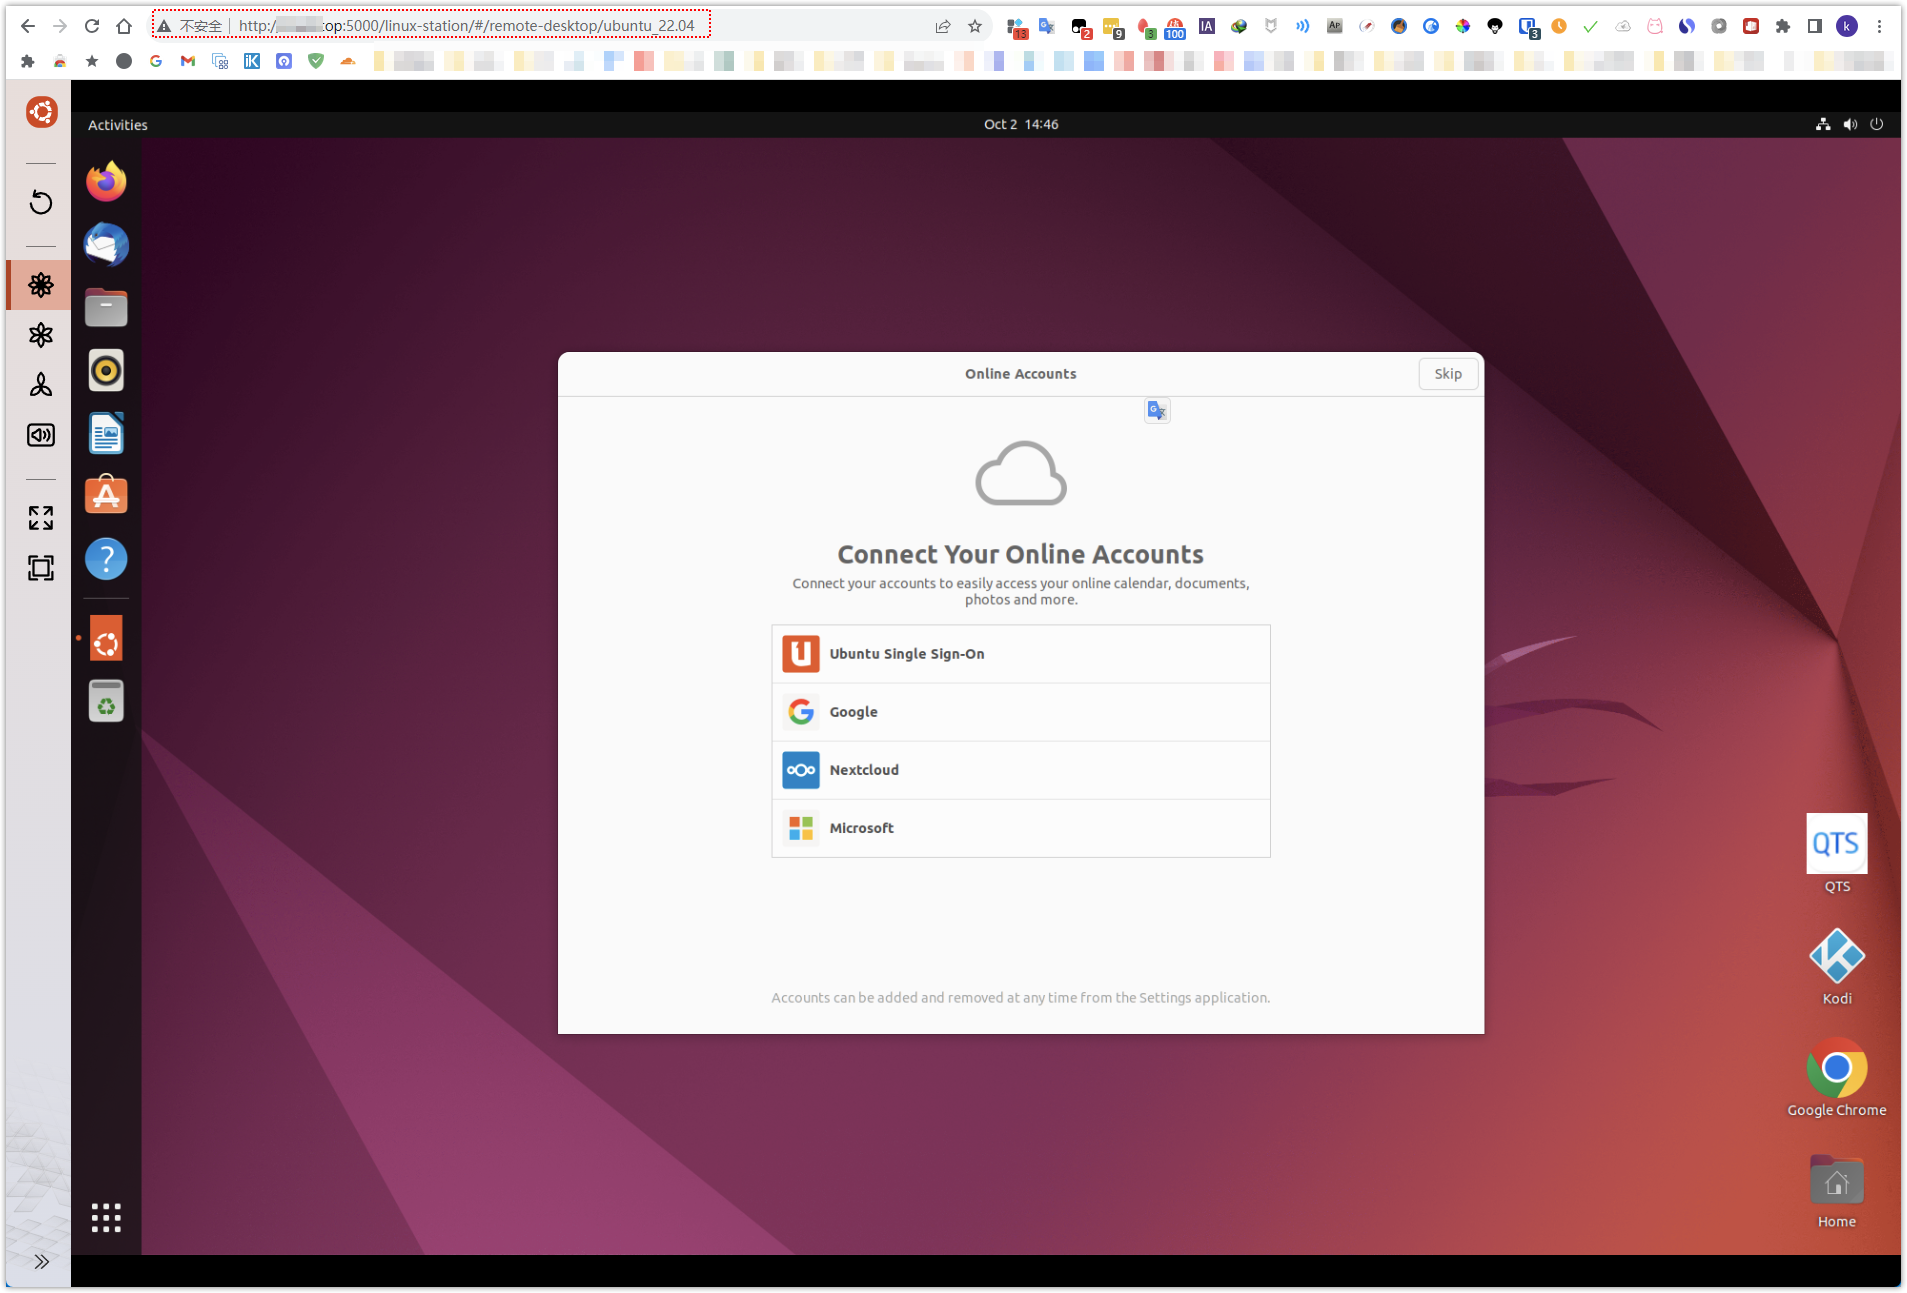Image resolution: width=1907 pixels, height=1293 pixels.
Task: Open the Google bookmark in bookmarks bar
Action: [x=156, y=61]
